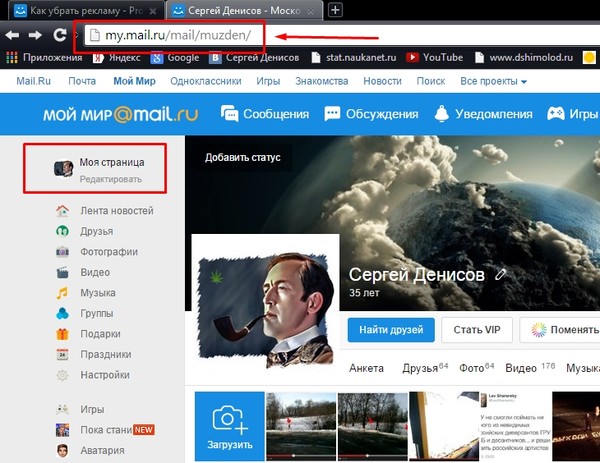
Task: Open the first snowy forest video thumbnail
Action: 301,426
